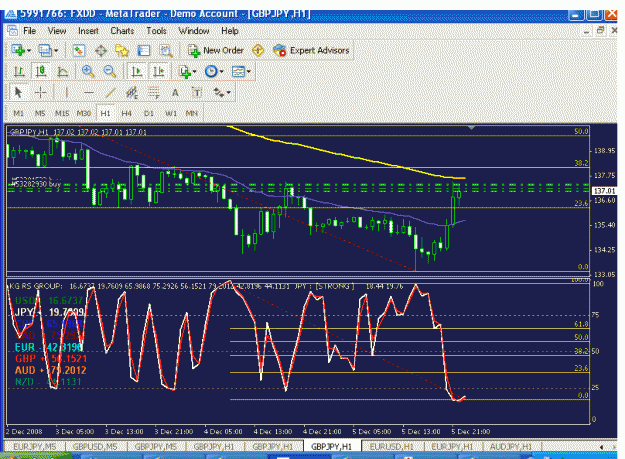Draw a Horizontal Line
The image size is (625, 459).
[88, 93]
